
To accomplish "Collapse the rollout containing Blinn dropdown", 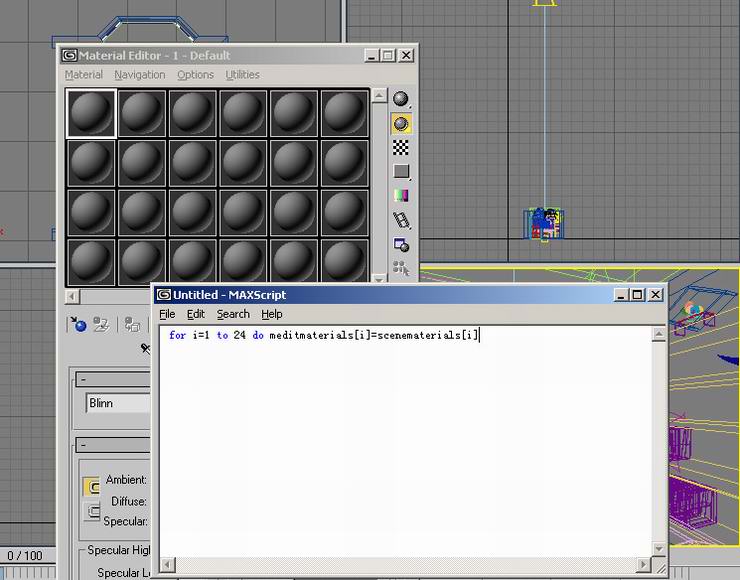I will click(113, 379).
